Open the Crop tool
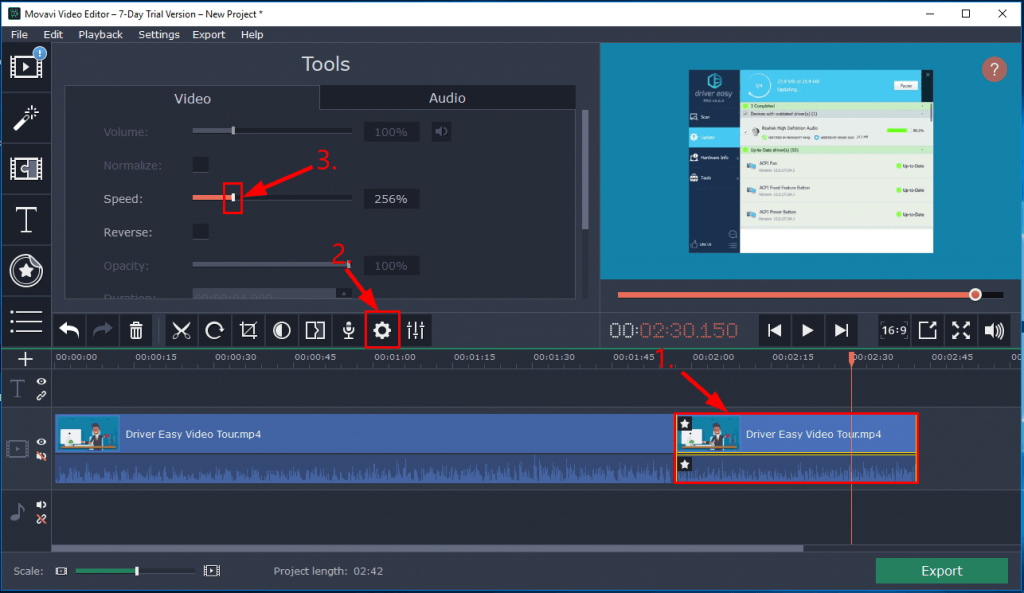 [248, 330]
